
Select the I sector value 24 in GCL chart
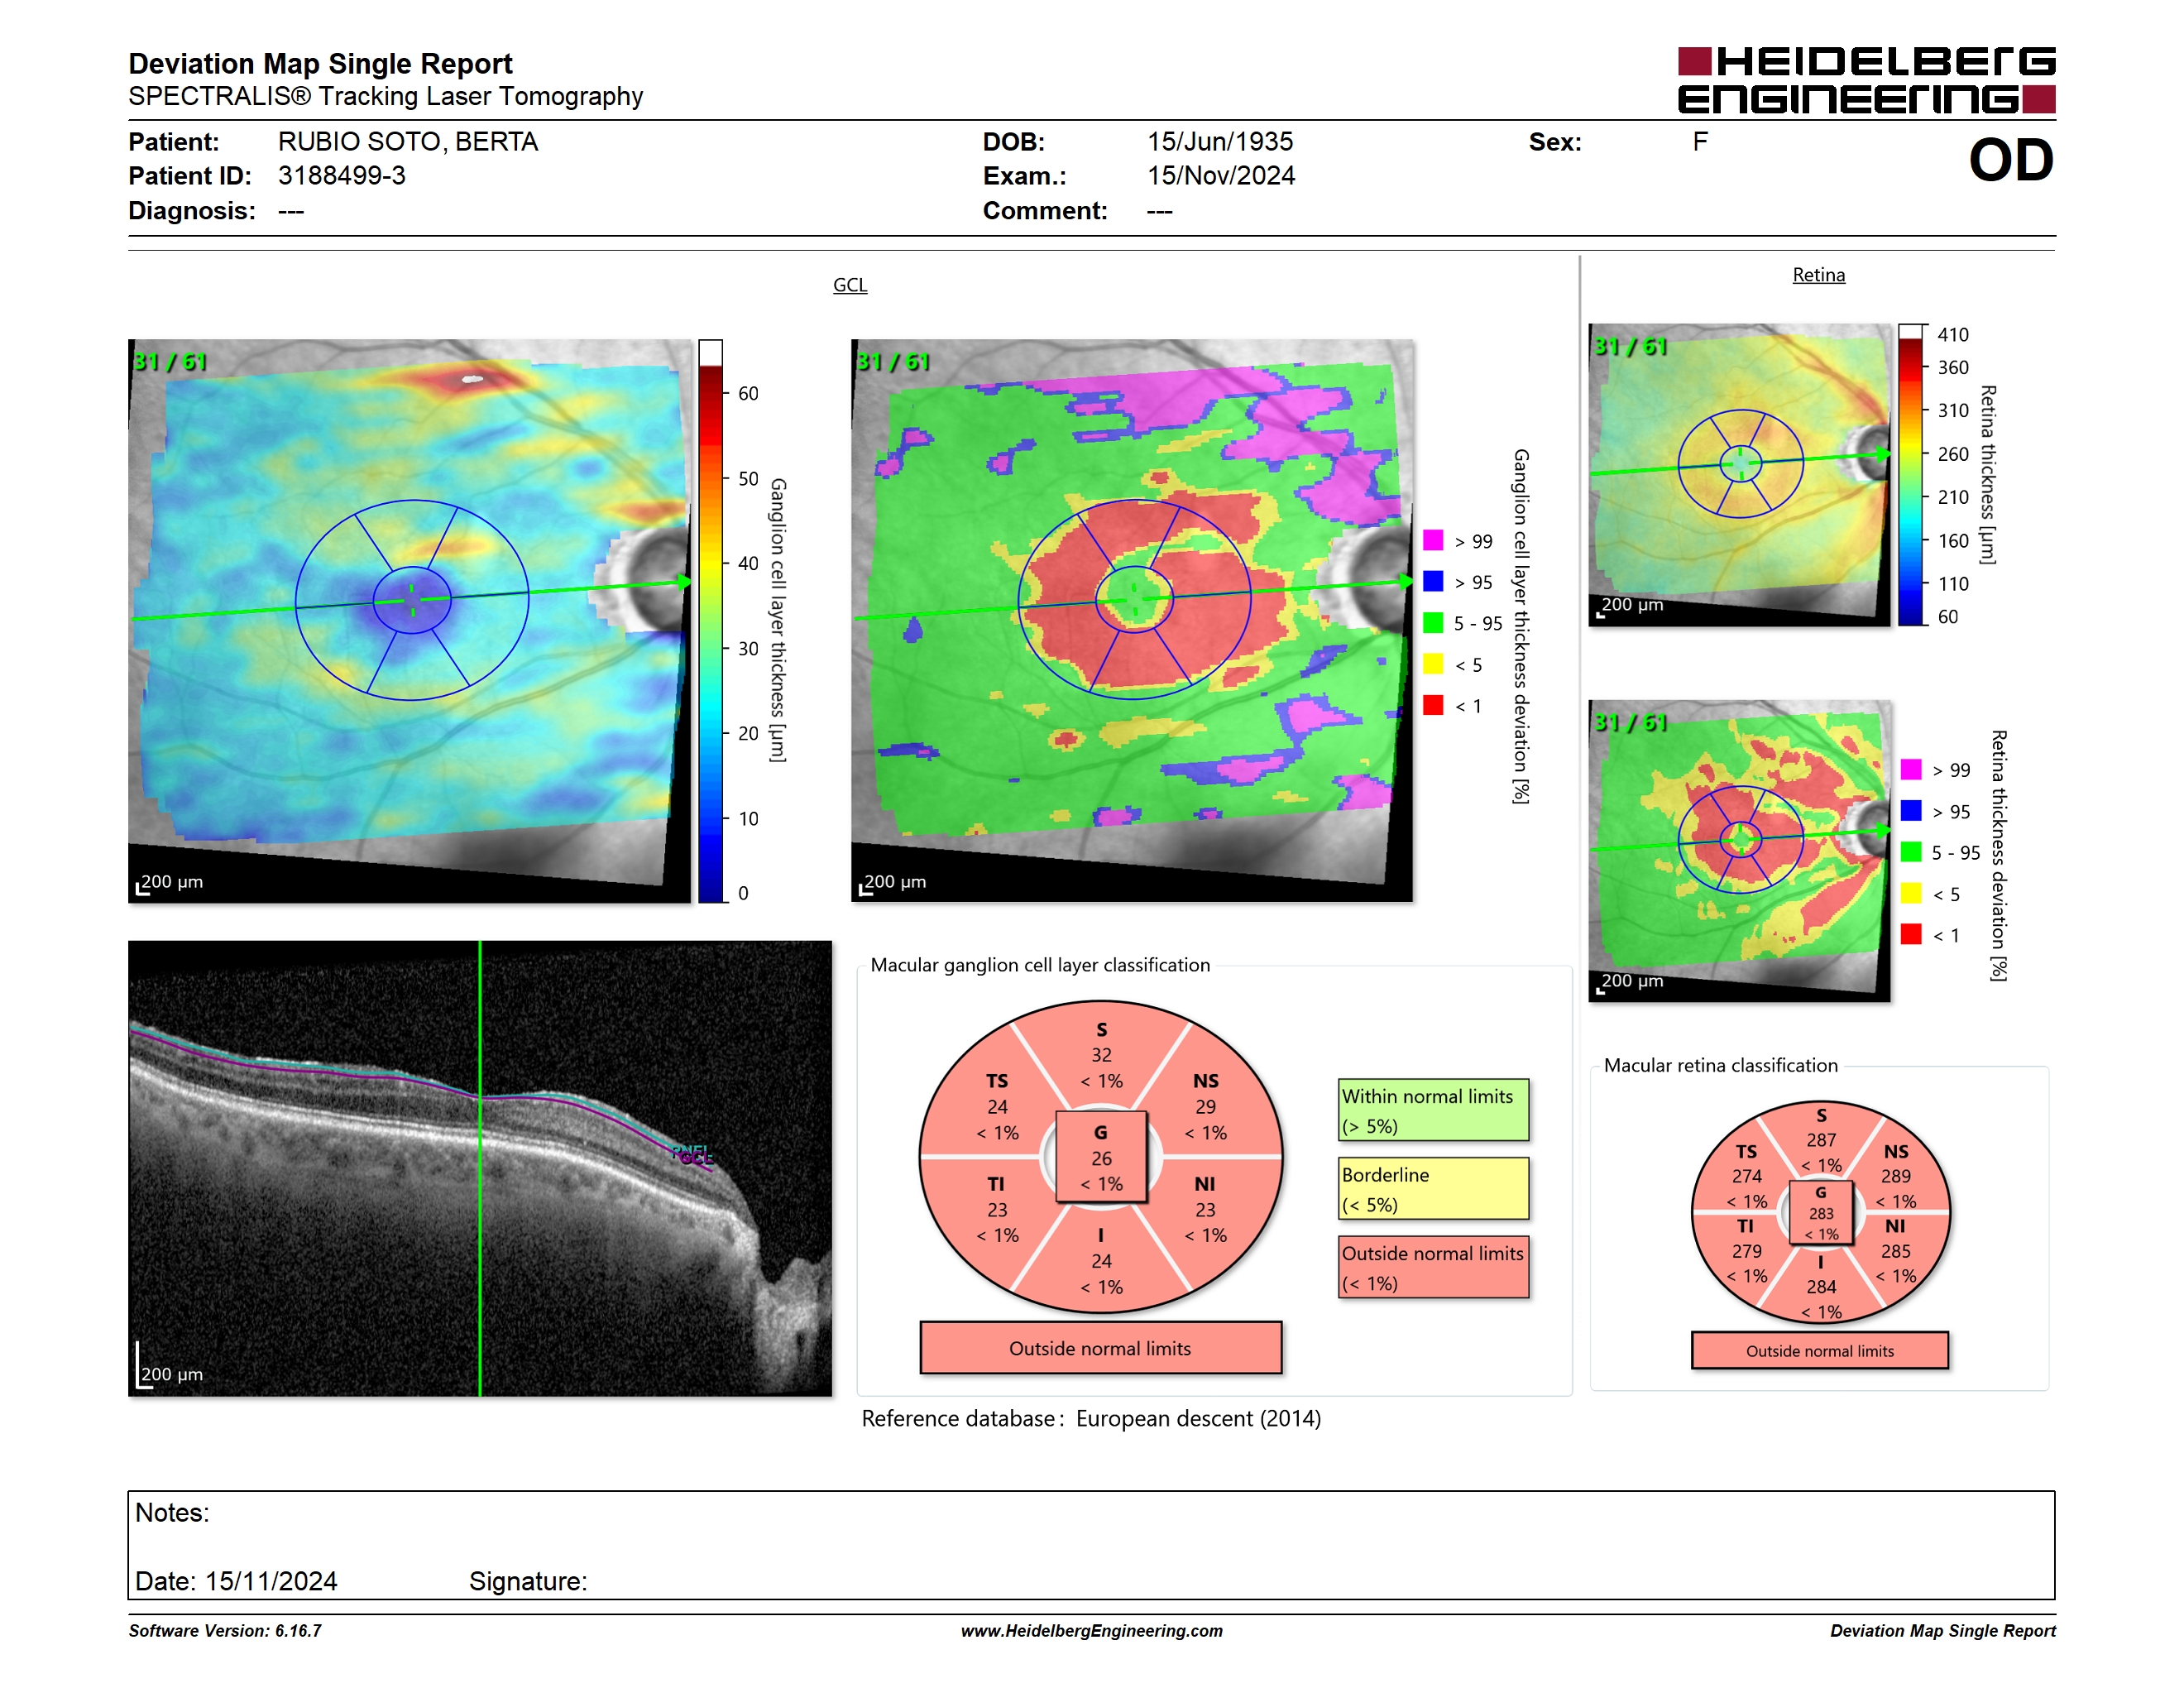(1101, 1262)
